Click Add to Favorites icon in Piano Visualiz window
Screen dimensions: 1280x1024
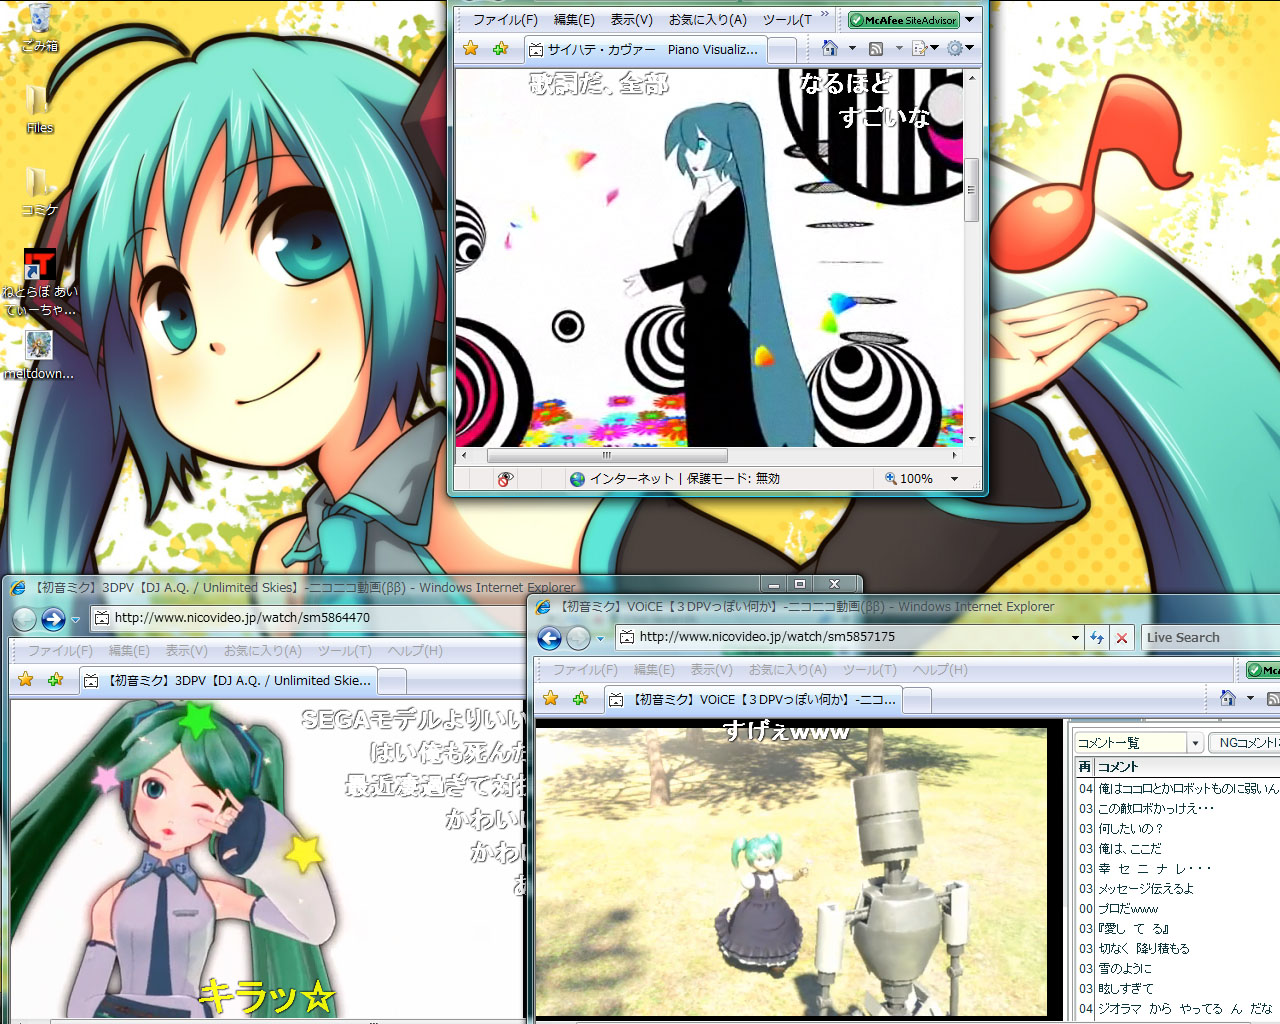501,48
